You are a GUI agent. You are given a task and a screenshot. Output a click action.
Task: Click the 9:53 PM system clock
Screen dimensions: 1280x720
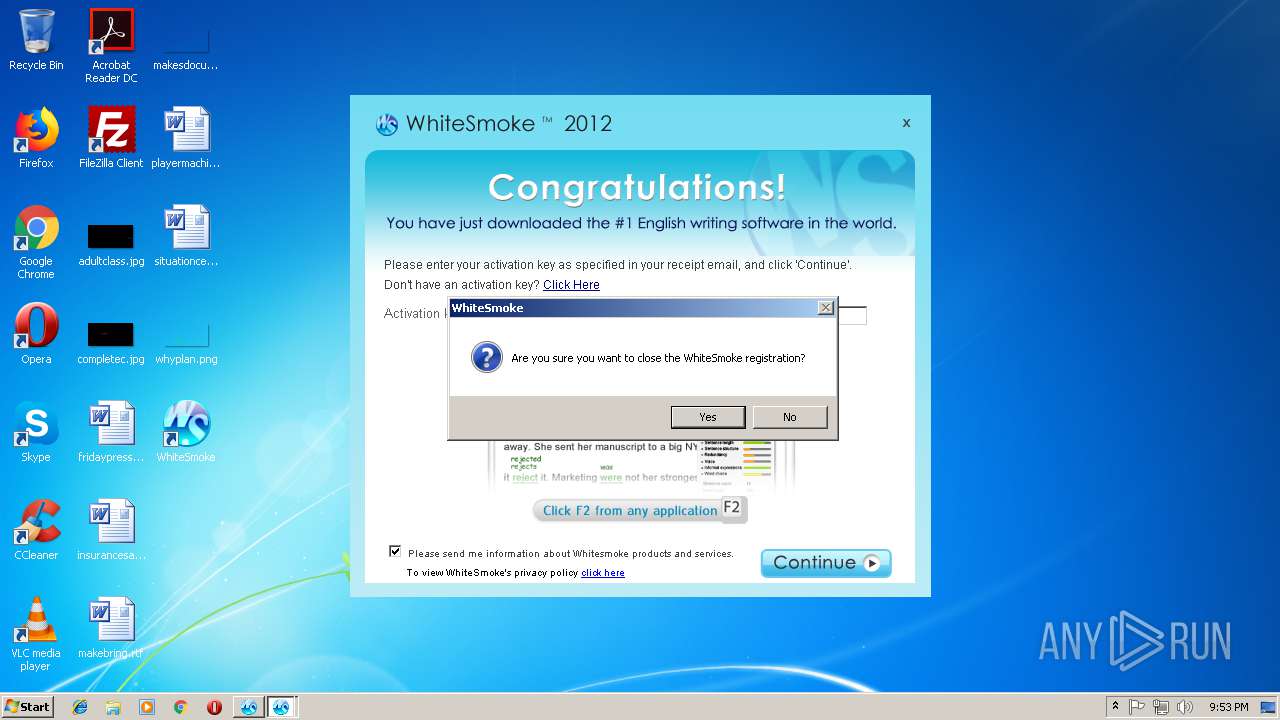pos(1228,707)
